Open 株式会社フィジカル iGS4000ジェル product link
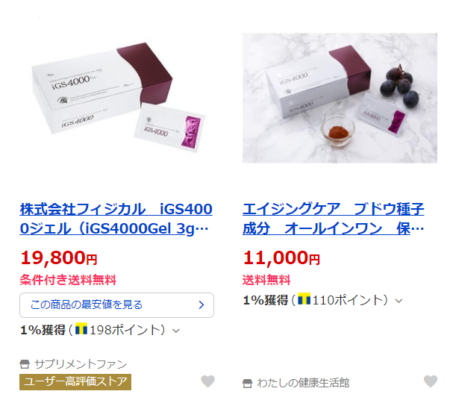This screenshot has height=400, width=450. 116,219
